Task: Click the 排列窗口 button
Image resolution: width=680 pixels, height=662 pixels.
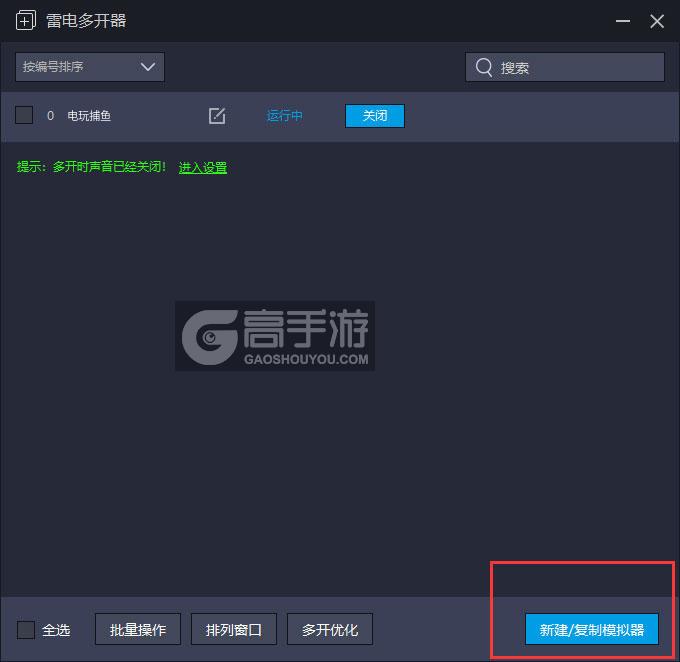Action: [x=234, y=629]
